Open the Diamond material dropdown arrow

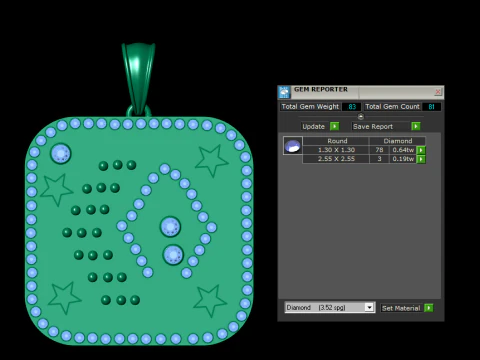(369, 307)
